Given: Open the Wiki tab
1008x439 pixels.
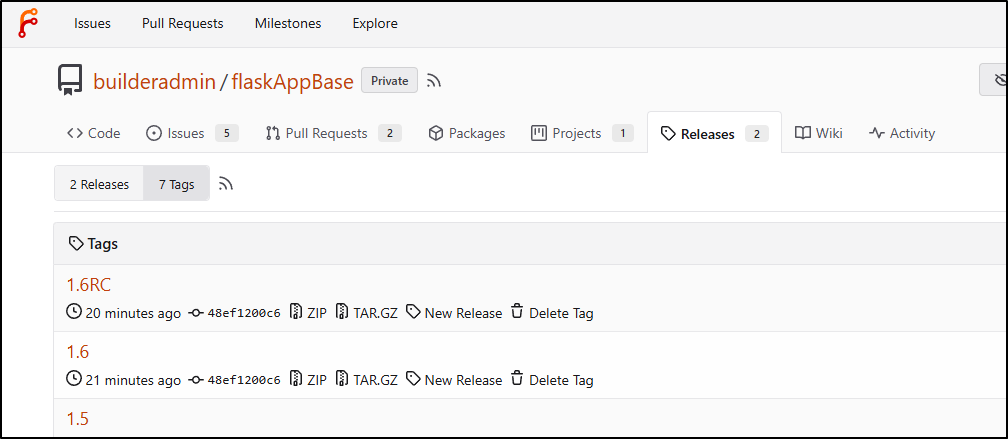Looking at the screenshot, I should 819,133.
